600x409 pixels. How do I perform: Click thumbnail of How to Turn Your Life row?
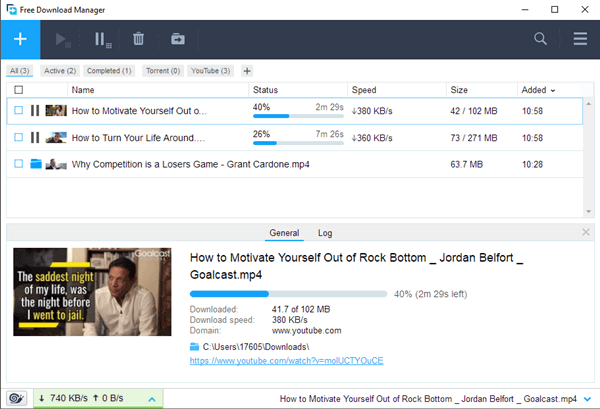click(56, 137)
